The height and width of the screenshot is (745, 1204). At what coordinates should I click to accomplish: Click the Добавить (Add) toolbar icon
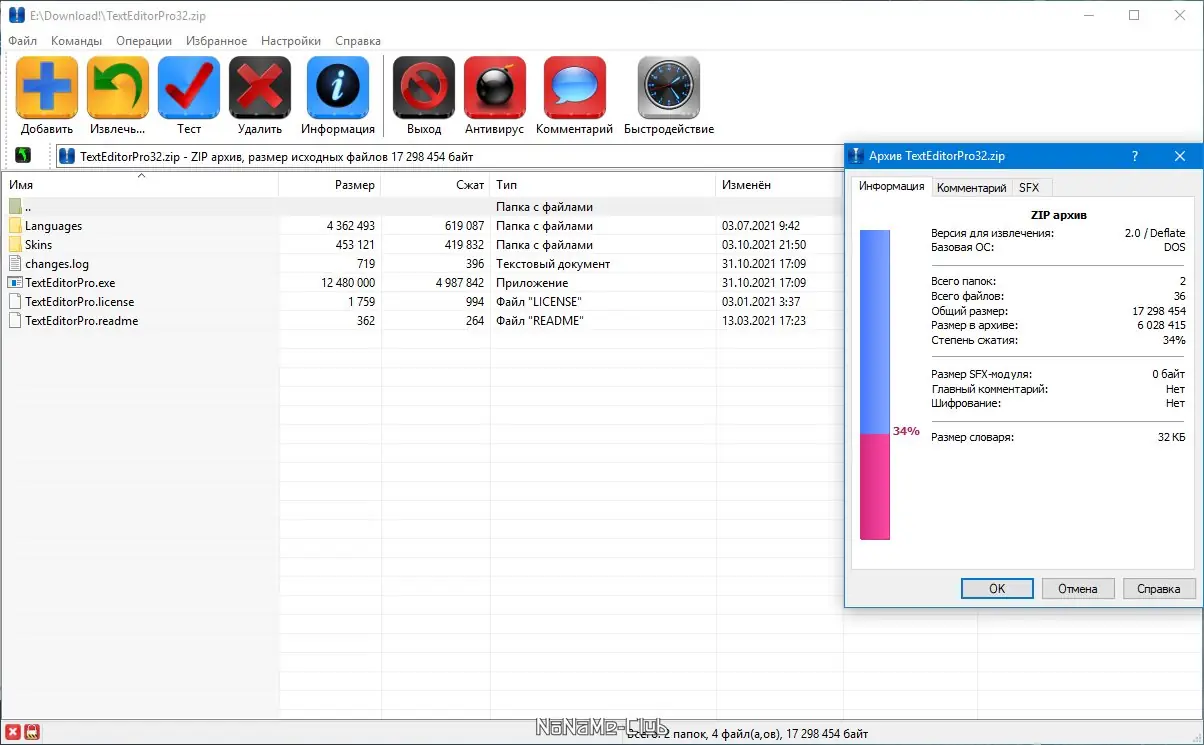point(46,87)
